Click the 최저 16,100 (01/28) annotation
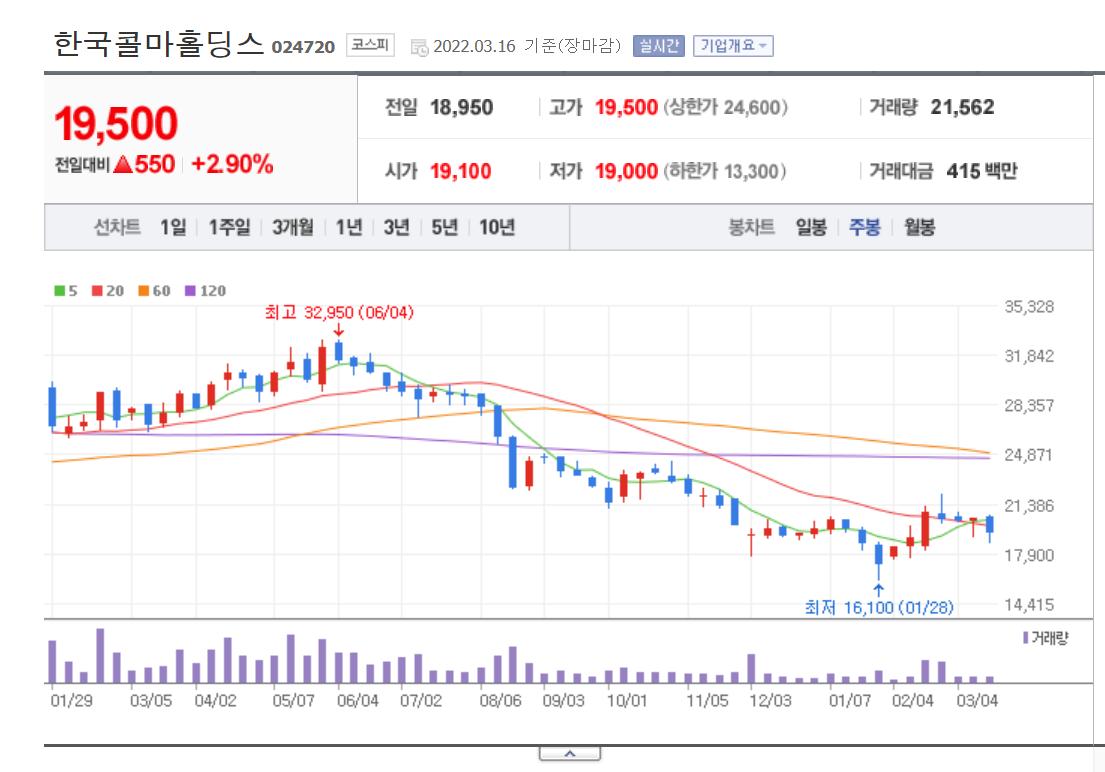 [x=879, y=607]
